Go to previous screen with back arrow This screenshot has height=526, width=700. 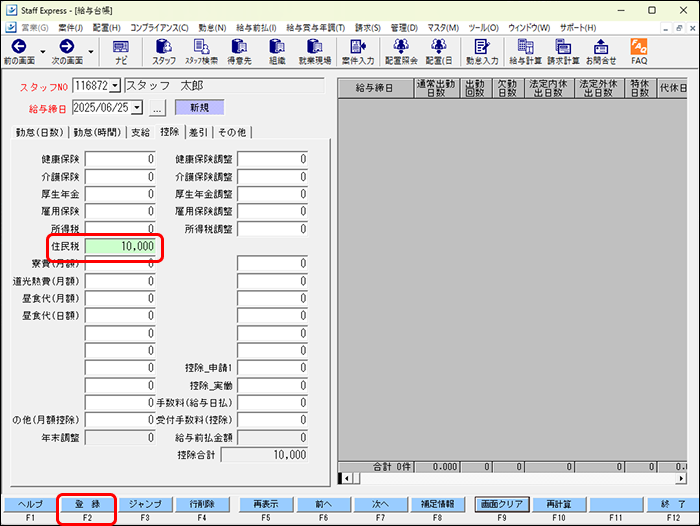point(19,52)
